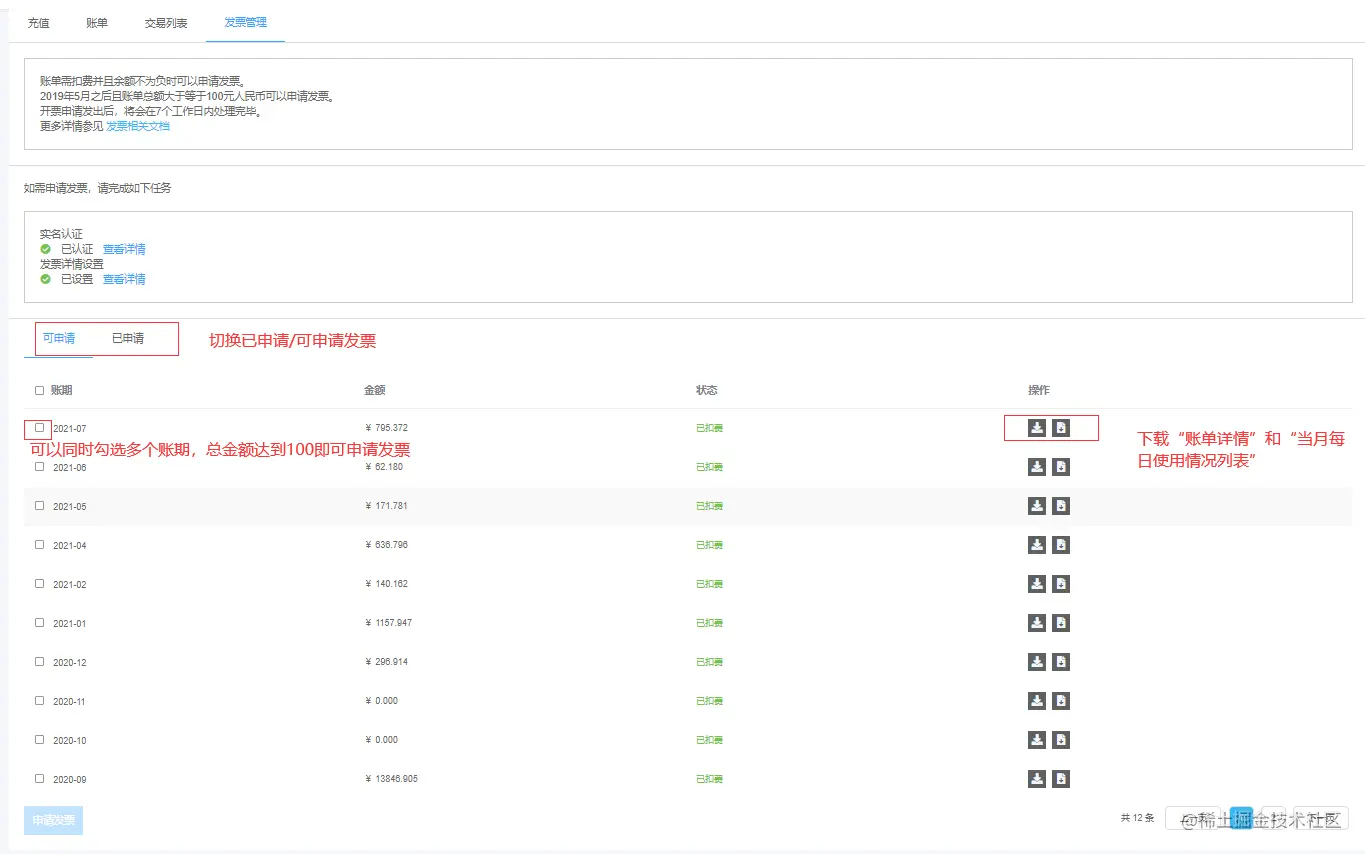1365x854 pixels.
Task: Click the 共 12 条 total count
Action: (x=1138, y=818)
